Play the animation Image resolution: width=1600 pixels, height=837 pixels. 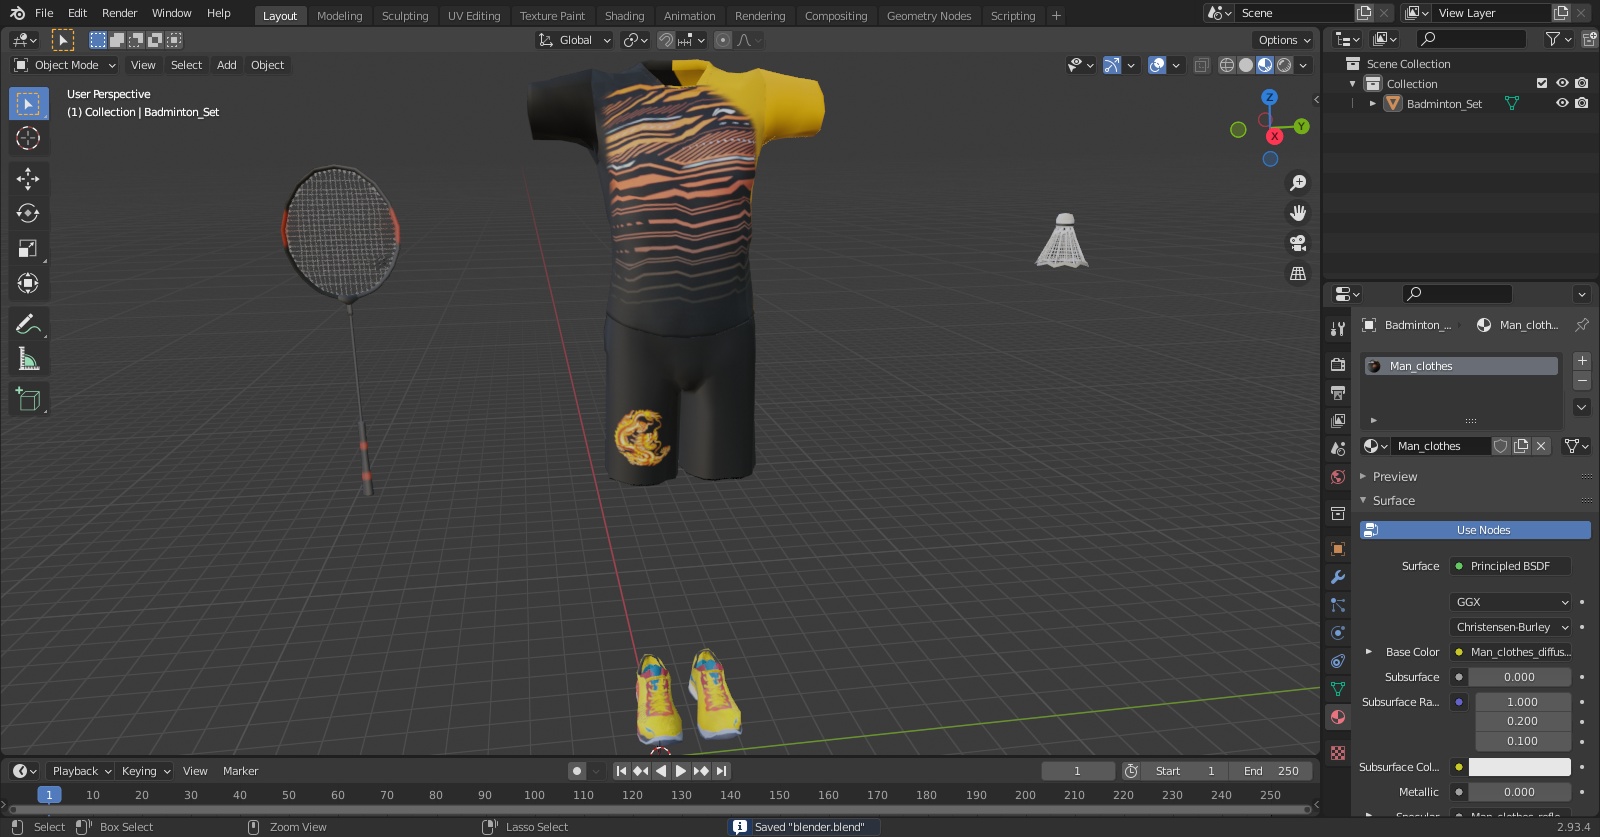pyautogui.click(x=681, y=771)
